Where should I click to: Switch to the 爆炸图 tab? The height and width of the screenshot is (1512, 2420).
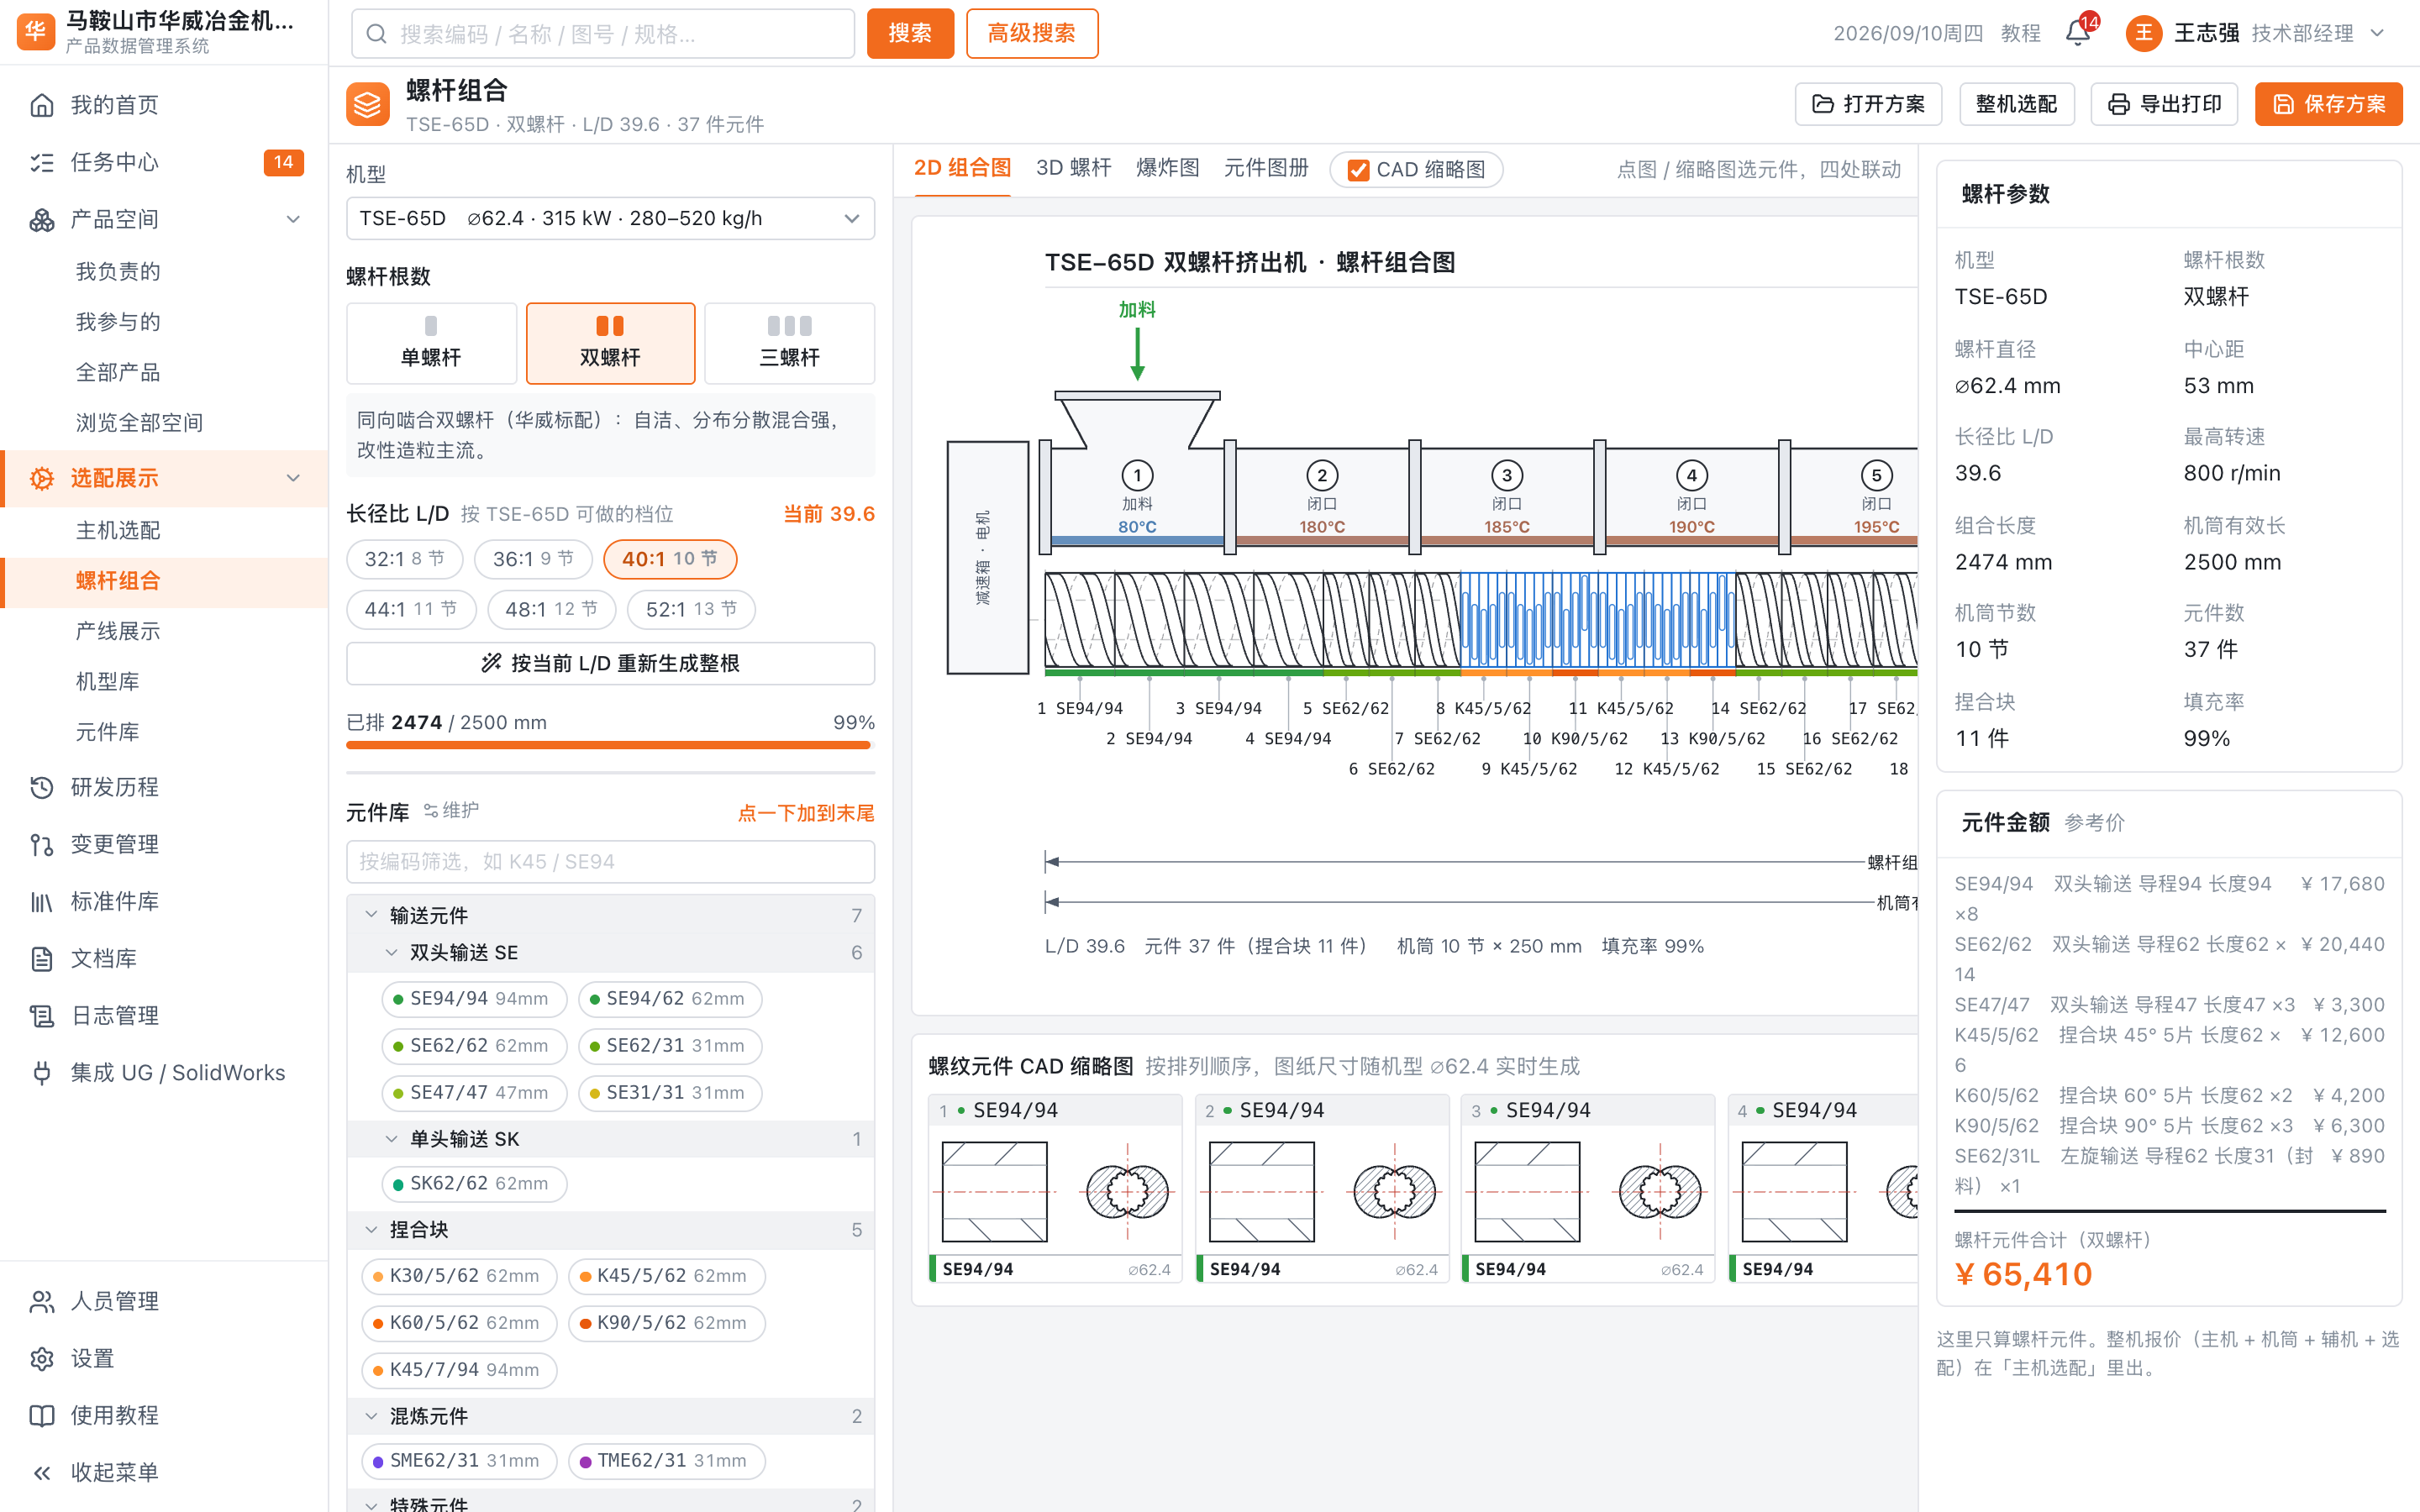(x=1167, y=168)
